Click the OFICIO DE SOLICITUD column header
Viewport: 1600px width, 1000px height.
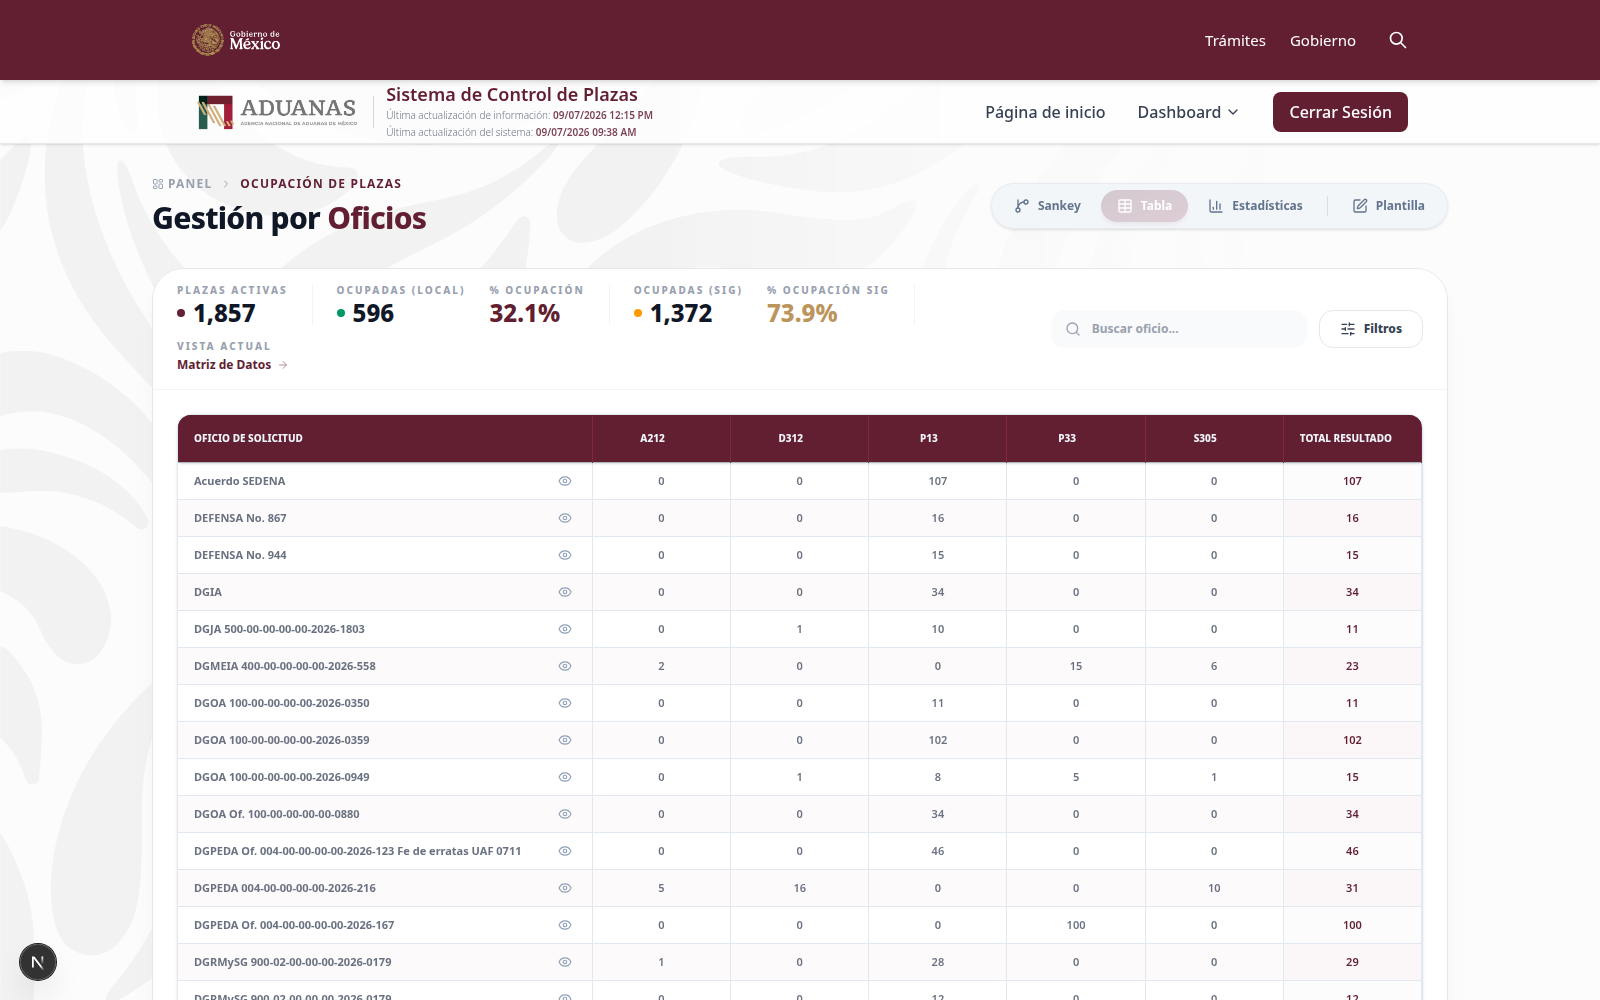385,438
